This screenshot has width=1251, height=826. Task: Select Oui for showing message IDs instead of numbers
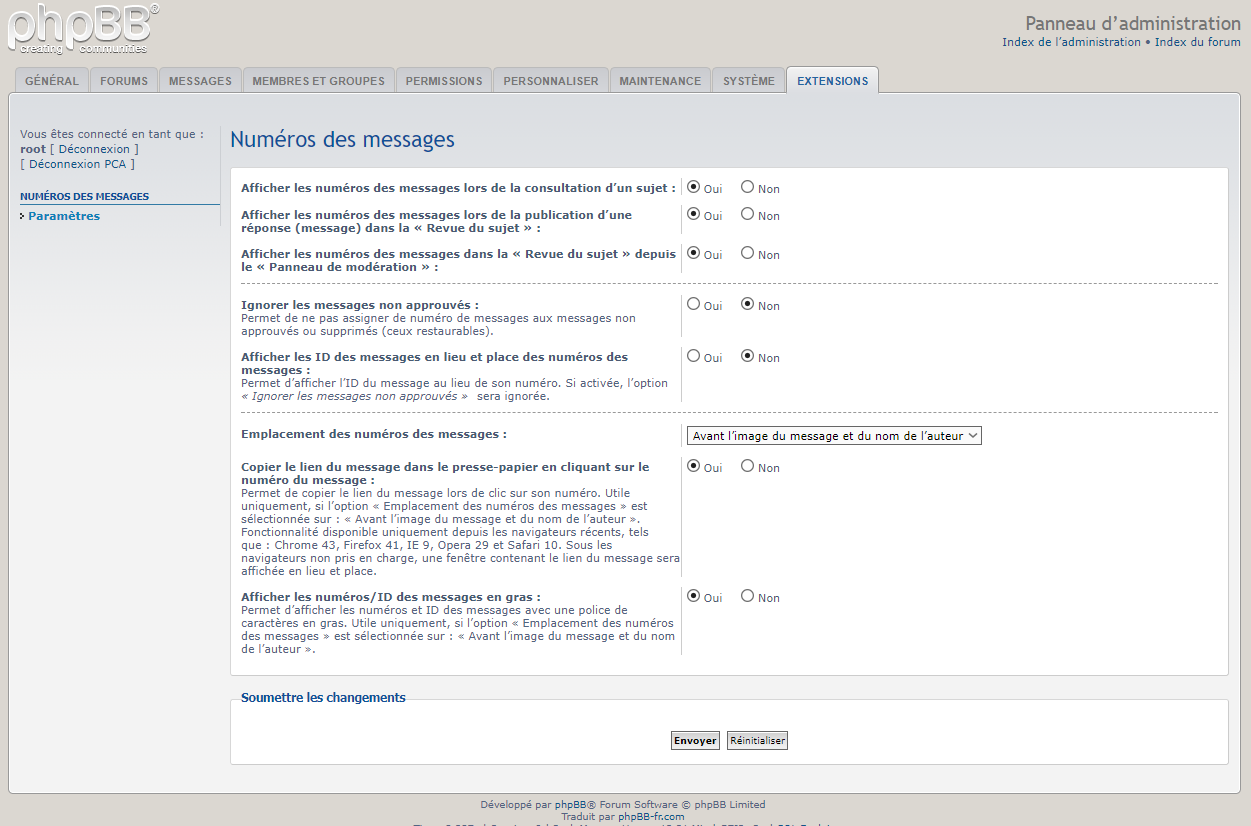point(693,356)
